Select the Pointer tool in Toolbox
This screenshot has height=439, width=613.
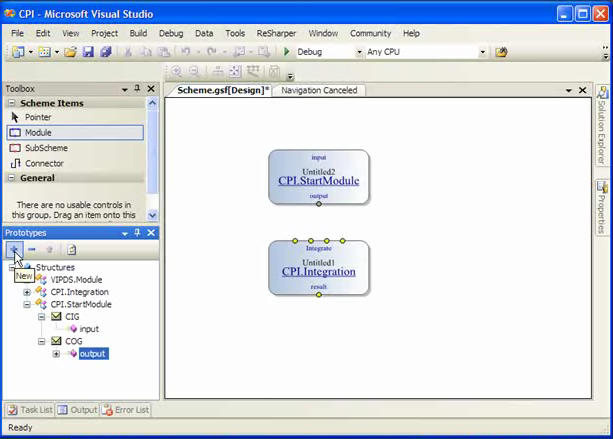38,117
